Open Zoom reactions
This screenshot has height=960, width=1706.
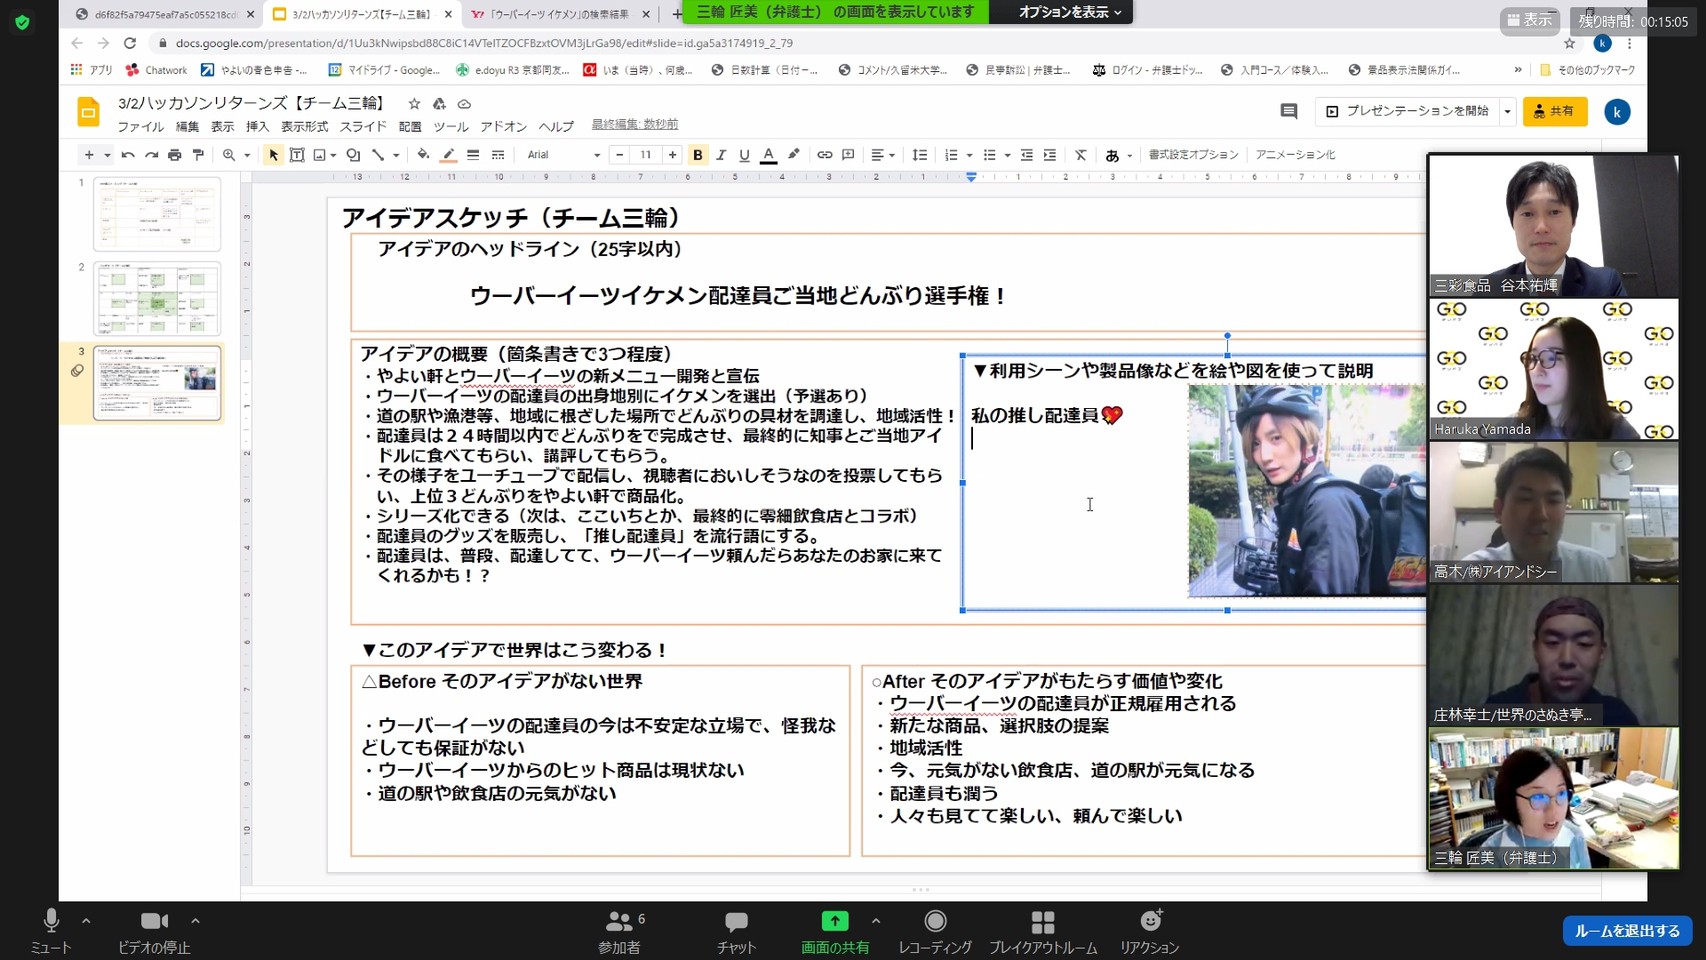coord(1150,932)
